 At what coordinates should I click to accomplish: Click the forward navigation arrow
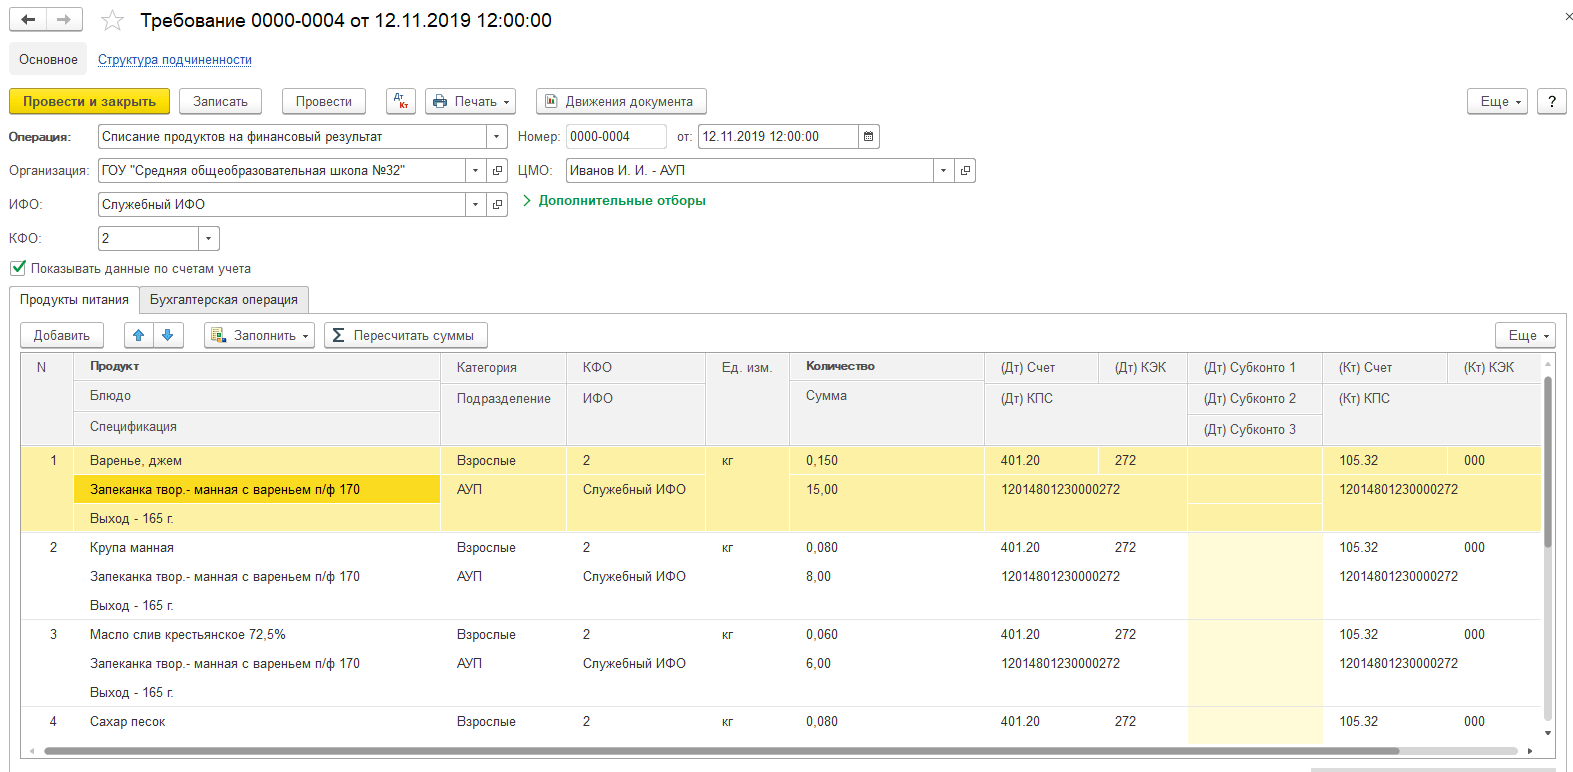tap(64, 20)
